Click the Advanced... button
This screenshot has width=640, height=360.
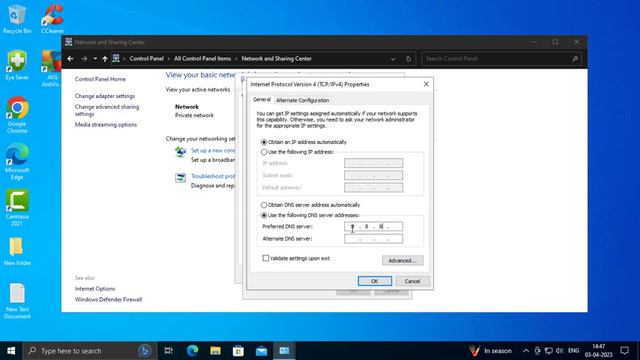pos(402,260)
